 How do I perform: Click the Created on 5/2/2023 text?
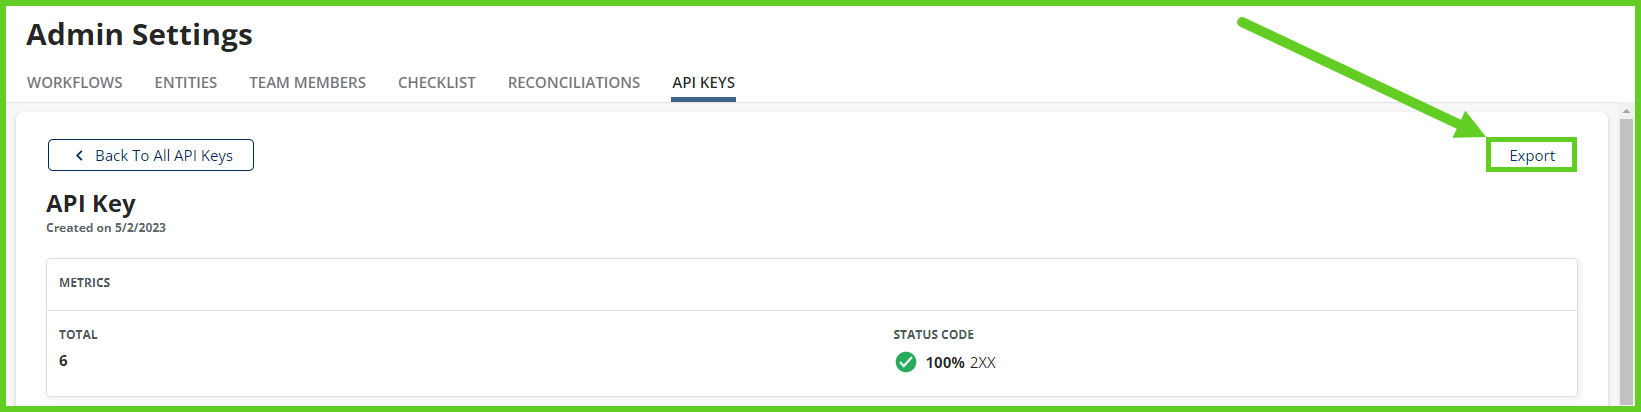106,228
